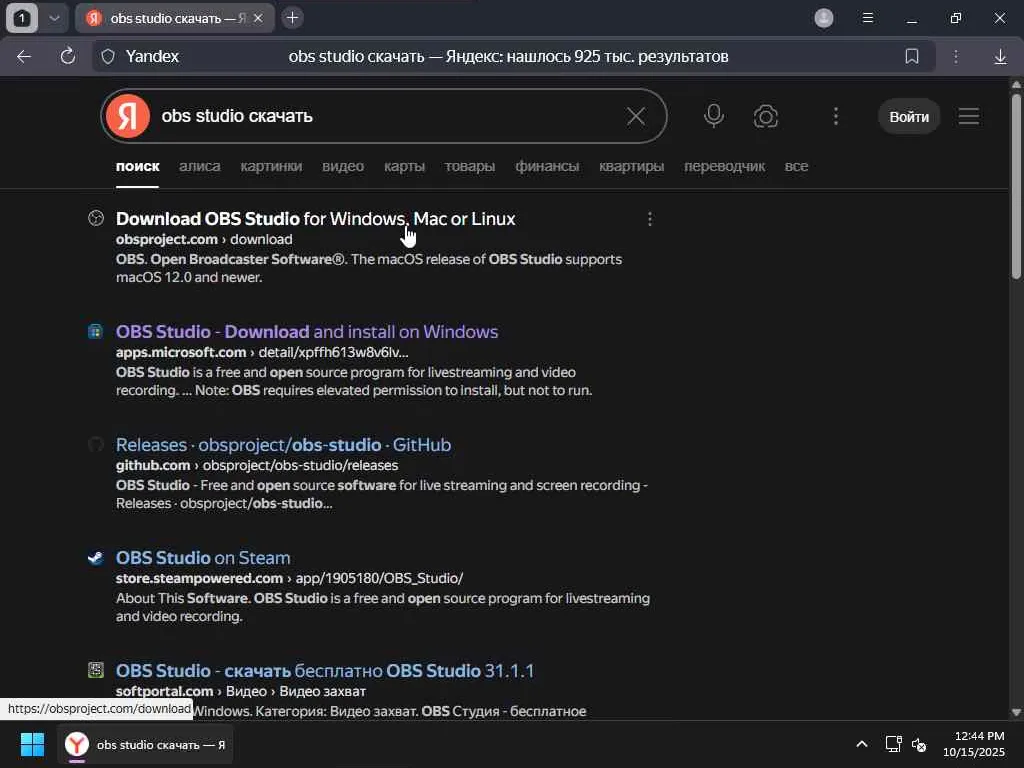
Task: Click obsproject.com › download breadcrumb
Action: click(x=204, y=240)
